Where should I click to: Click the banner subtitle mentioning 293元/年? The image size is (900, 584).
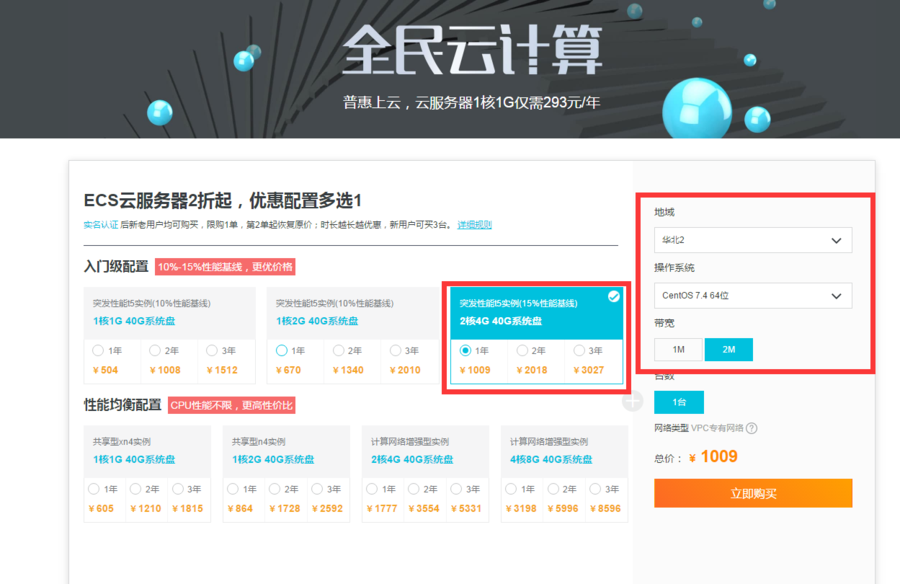pos(471,103)
